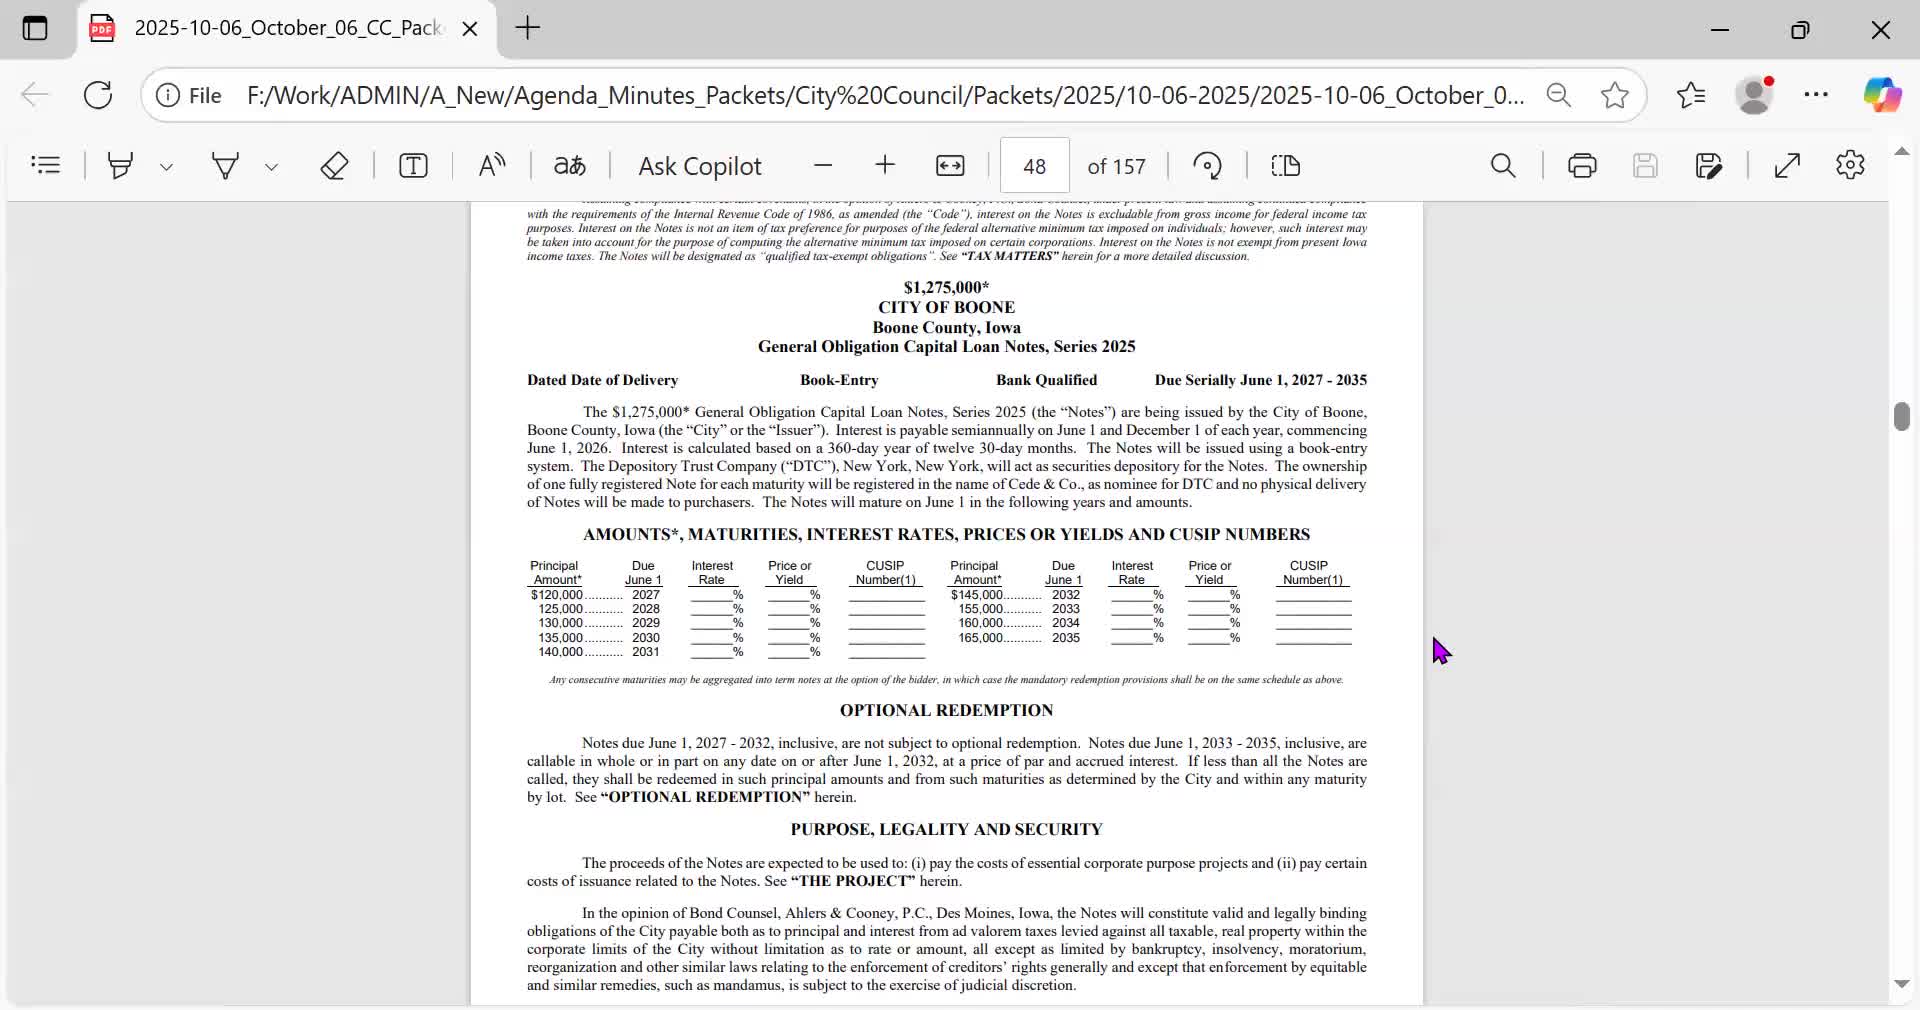Click the 2031 due year

(x=646, y=652)
